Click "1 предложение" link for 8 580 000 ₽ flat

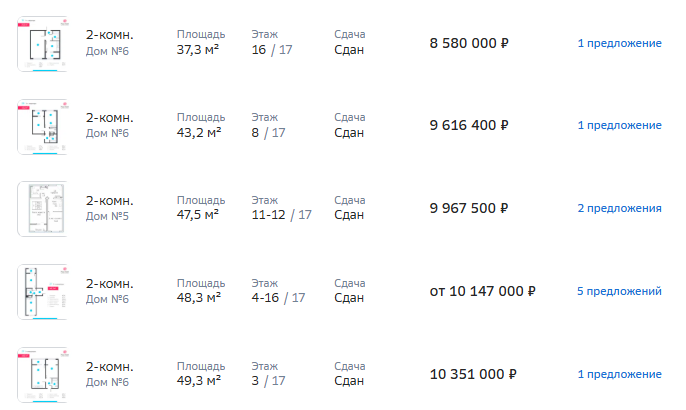(x=619, y=43)
